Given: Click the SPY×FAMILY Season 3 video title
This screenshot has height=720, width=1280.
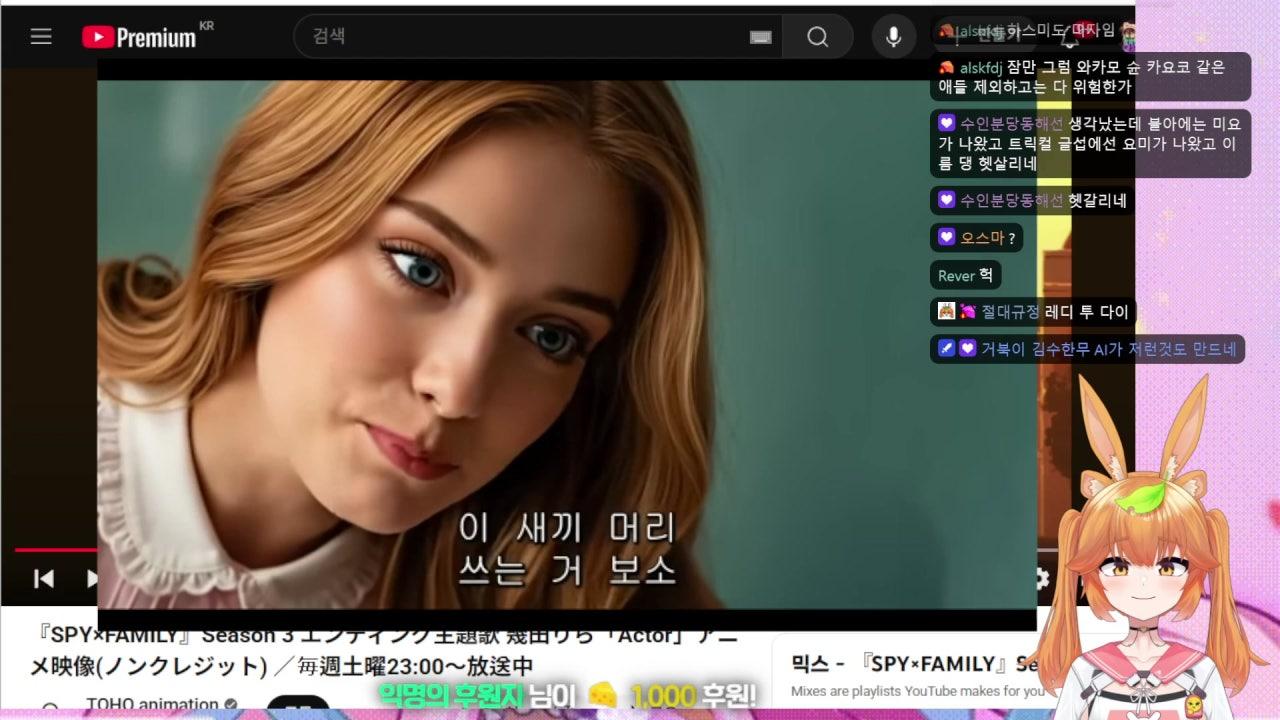Looking at the screenshot, I should [380, 651].
